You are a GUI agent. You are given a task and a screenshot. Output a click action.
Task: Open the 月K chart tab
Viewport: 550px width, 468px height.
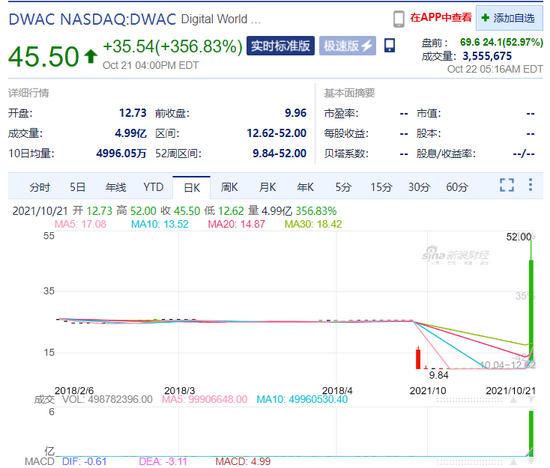pos(267,187)
